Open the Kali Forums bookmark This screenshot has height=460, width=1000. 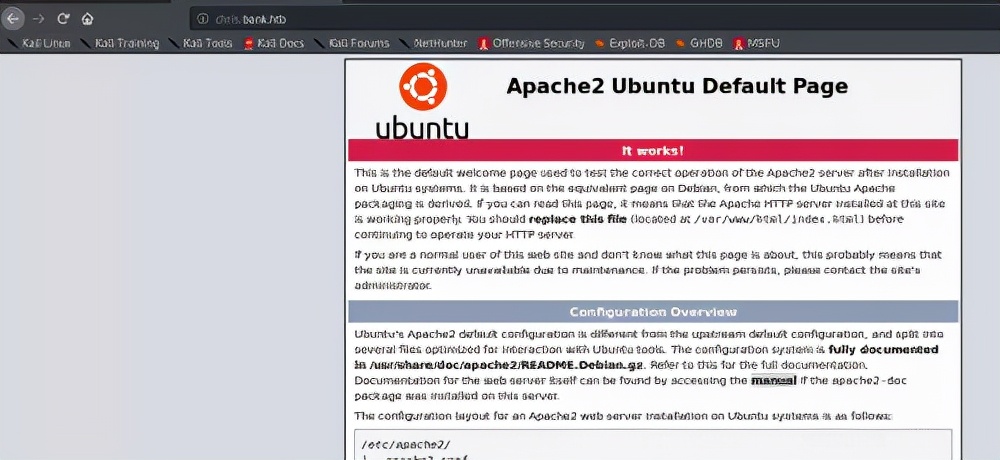pyautogui.click(x=352, y=43)
